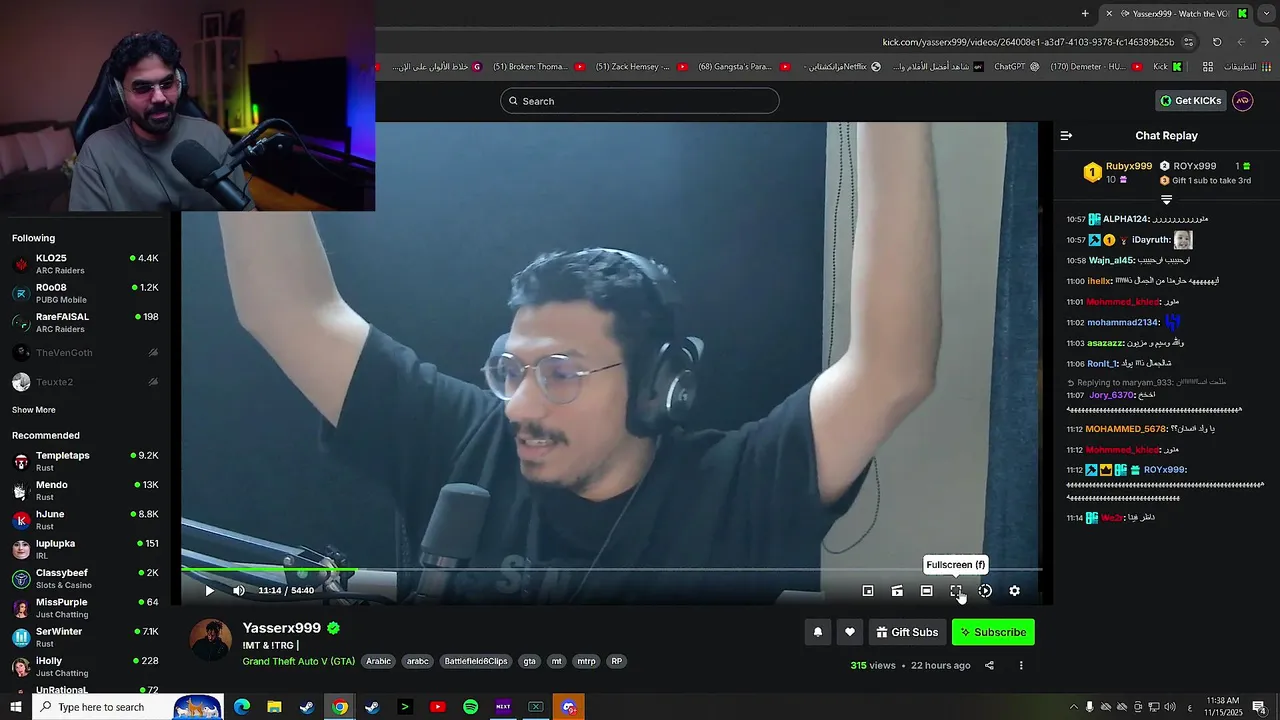This screenshot has width=1280, height=720.
Task: Open the playback speed control
Action: [985, 591]
